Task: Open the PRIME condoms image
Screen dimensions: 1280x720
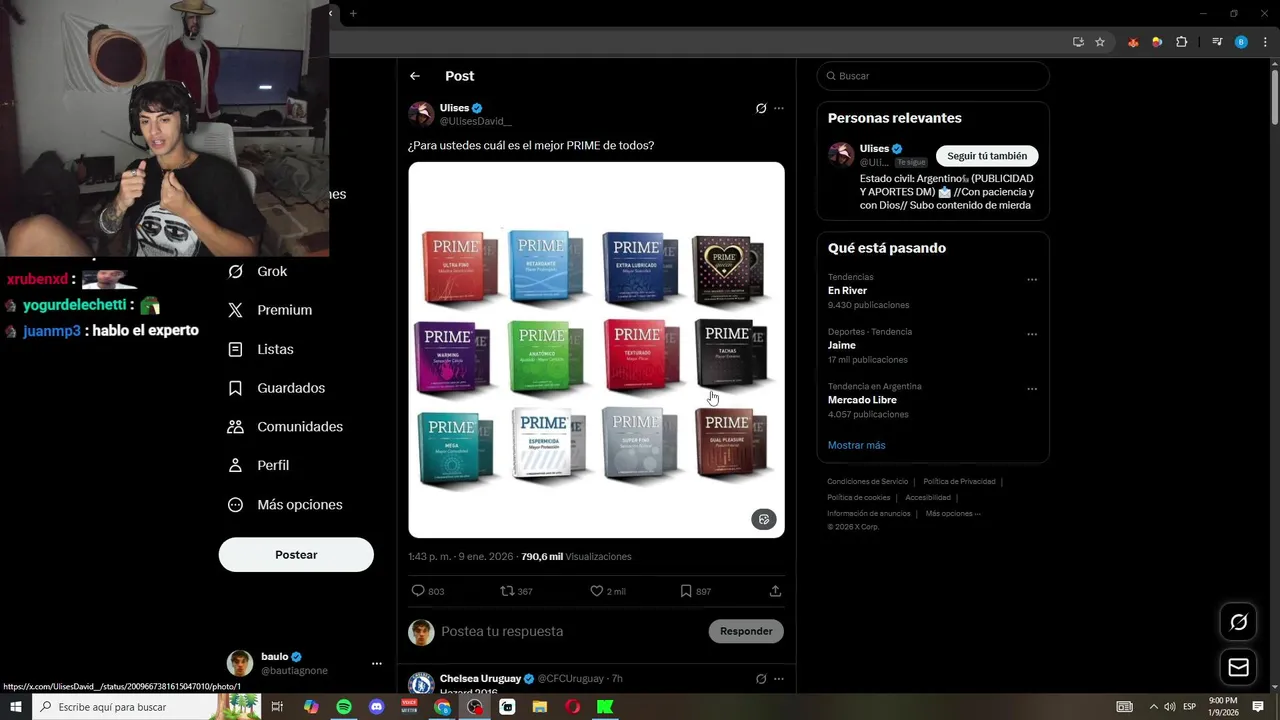Action: click(x=596, y=350)
